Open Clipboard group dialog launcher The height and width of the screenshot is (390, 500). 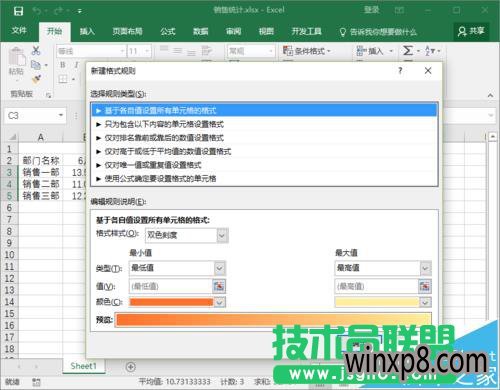(x=49, y=95)
